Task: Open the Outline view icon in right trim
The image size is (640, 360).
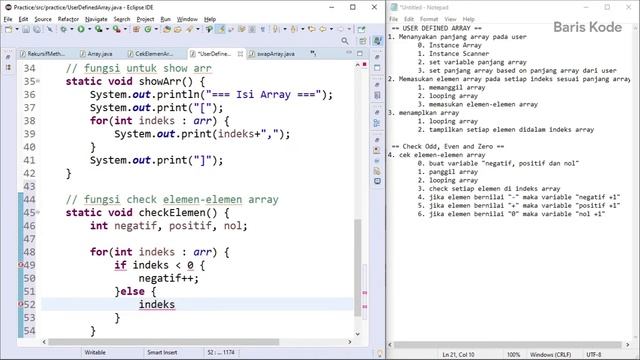Action: coord(377,123)
